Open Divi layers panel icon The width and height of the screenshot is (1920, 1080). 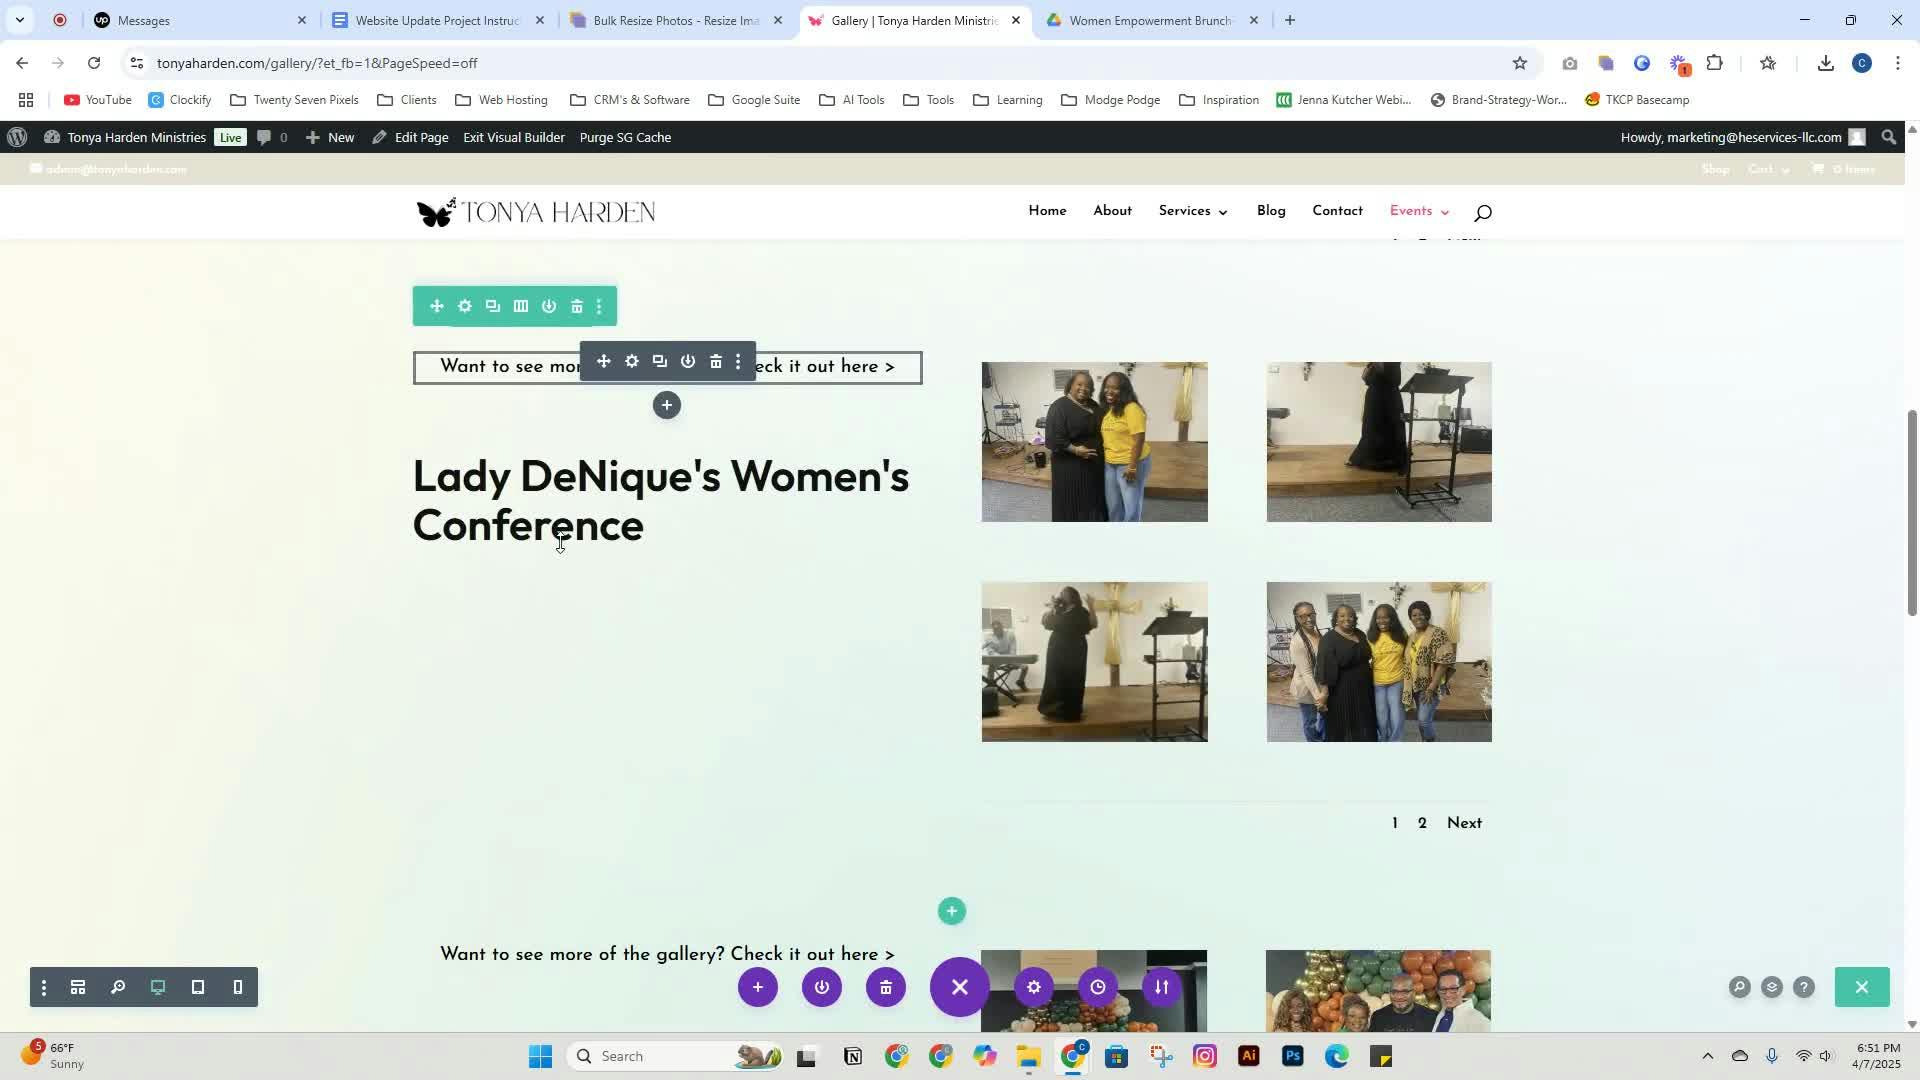tap(1772, 988)
